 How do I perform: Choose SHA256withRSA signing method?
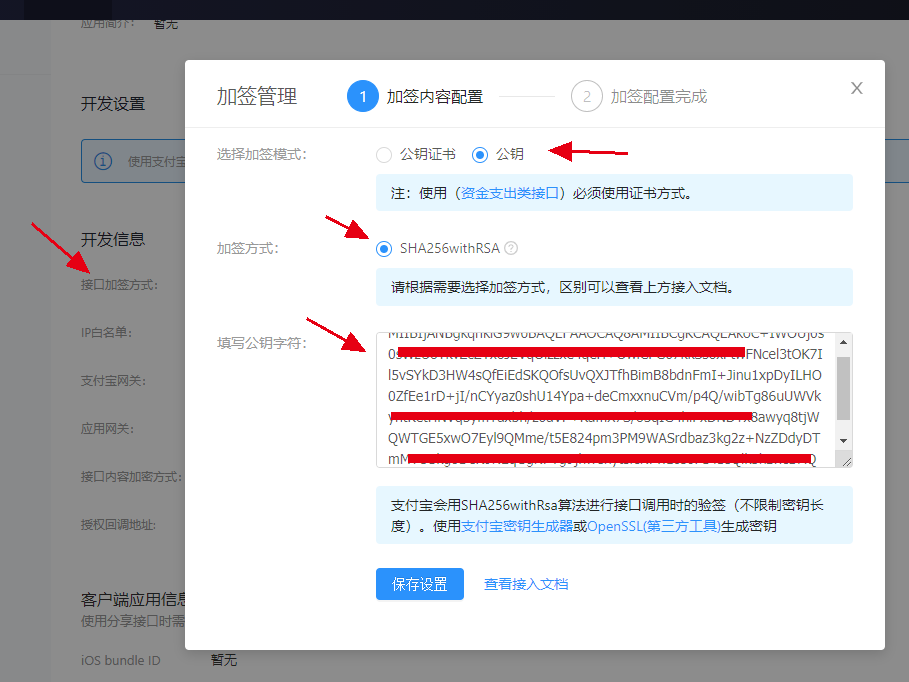384,249
